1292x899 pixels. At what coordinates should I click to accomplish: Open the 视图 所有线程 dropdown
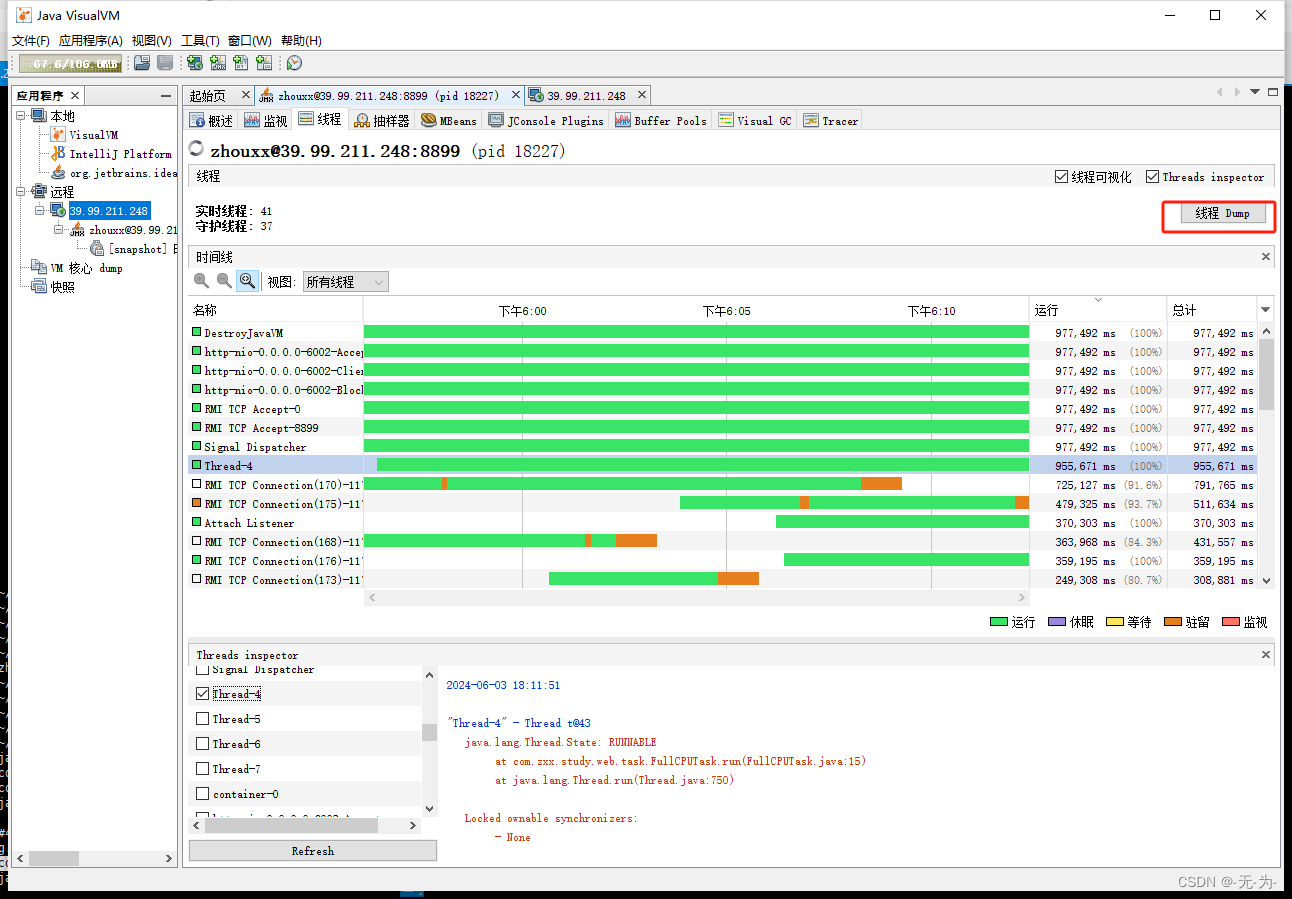[345, 282]
